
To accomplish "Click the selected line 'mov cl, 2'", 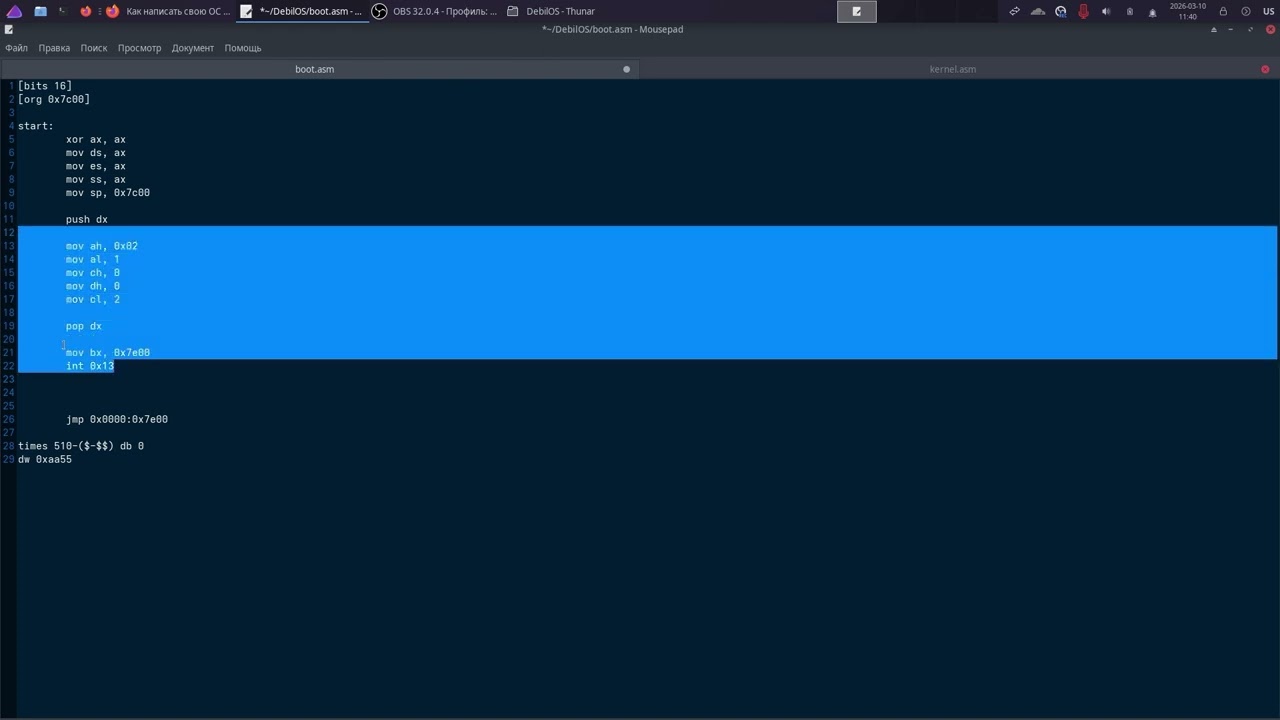I will tap(93, 299).
